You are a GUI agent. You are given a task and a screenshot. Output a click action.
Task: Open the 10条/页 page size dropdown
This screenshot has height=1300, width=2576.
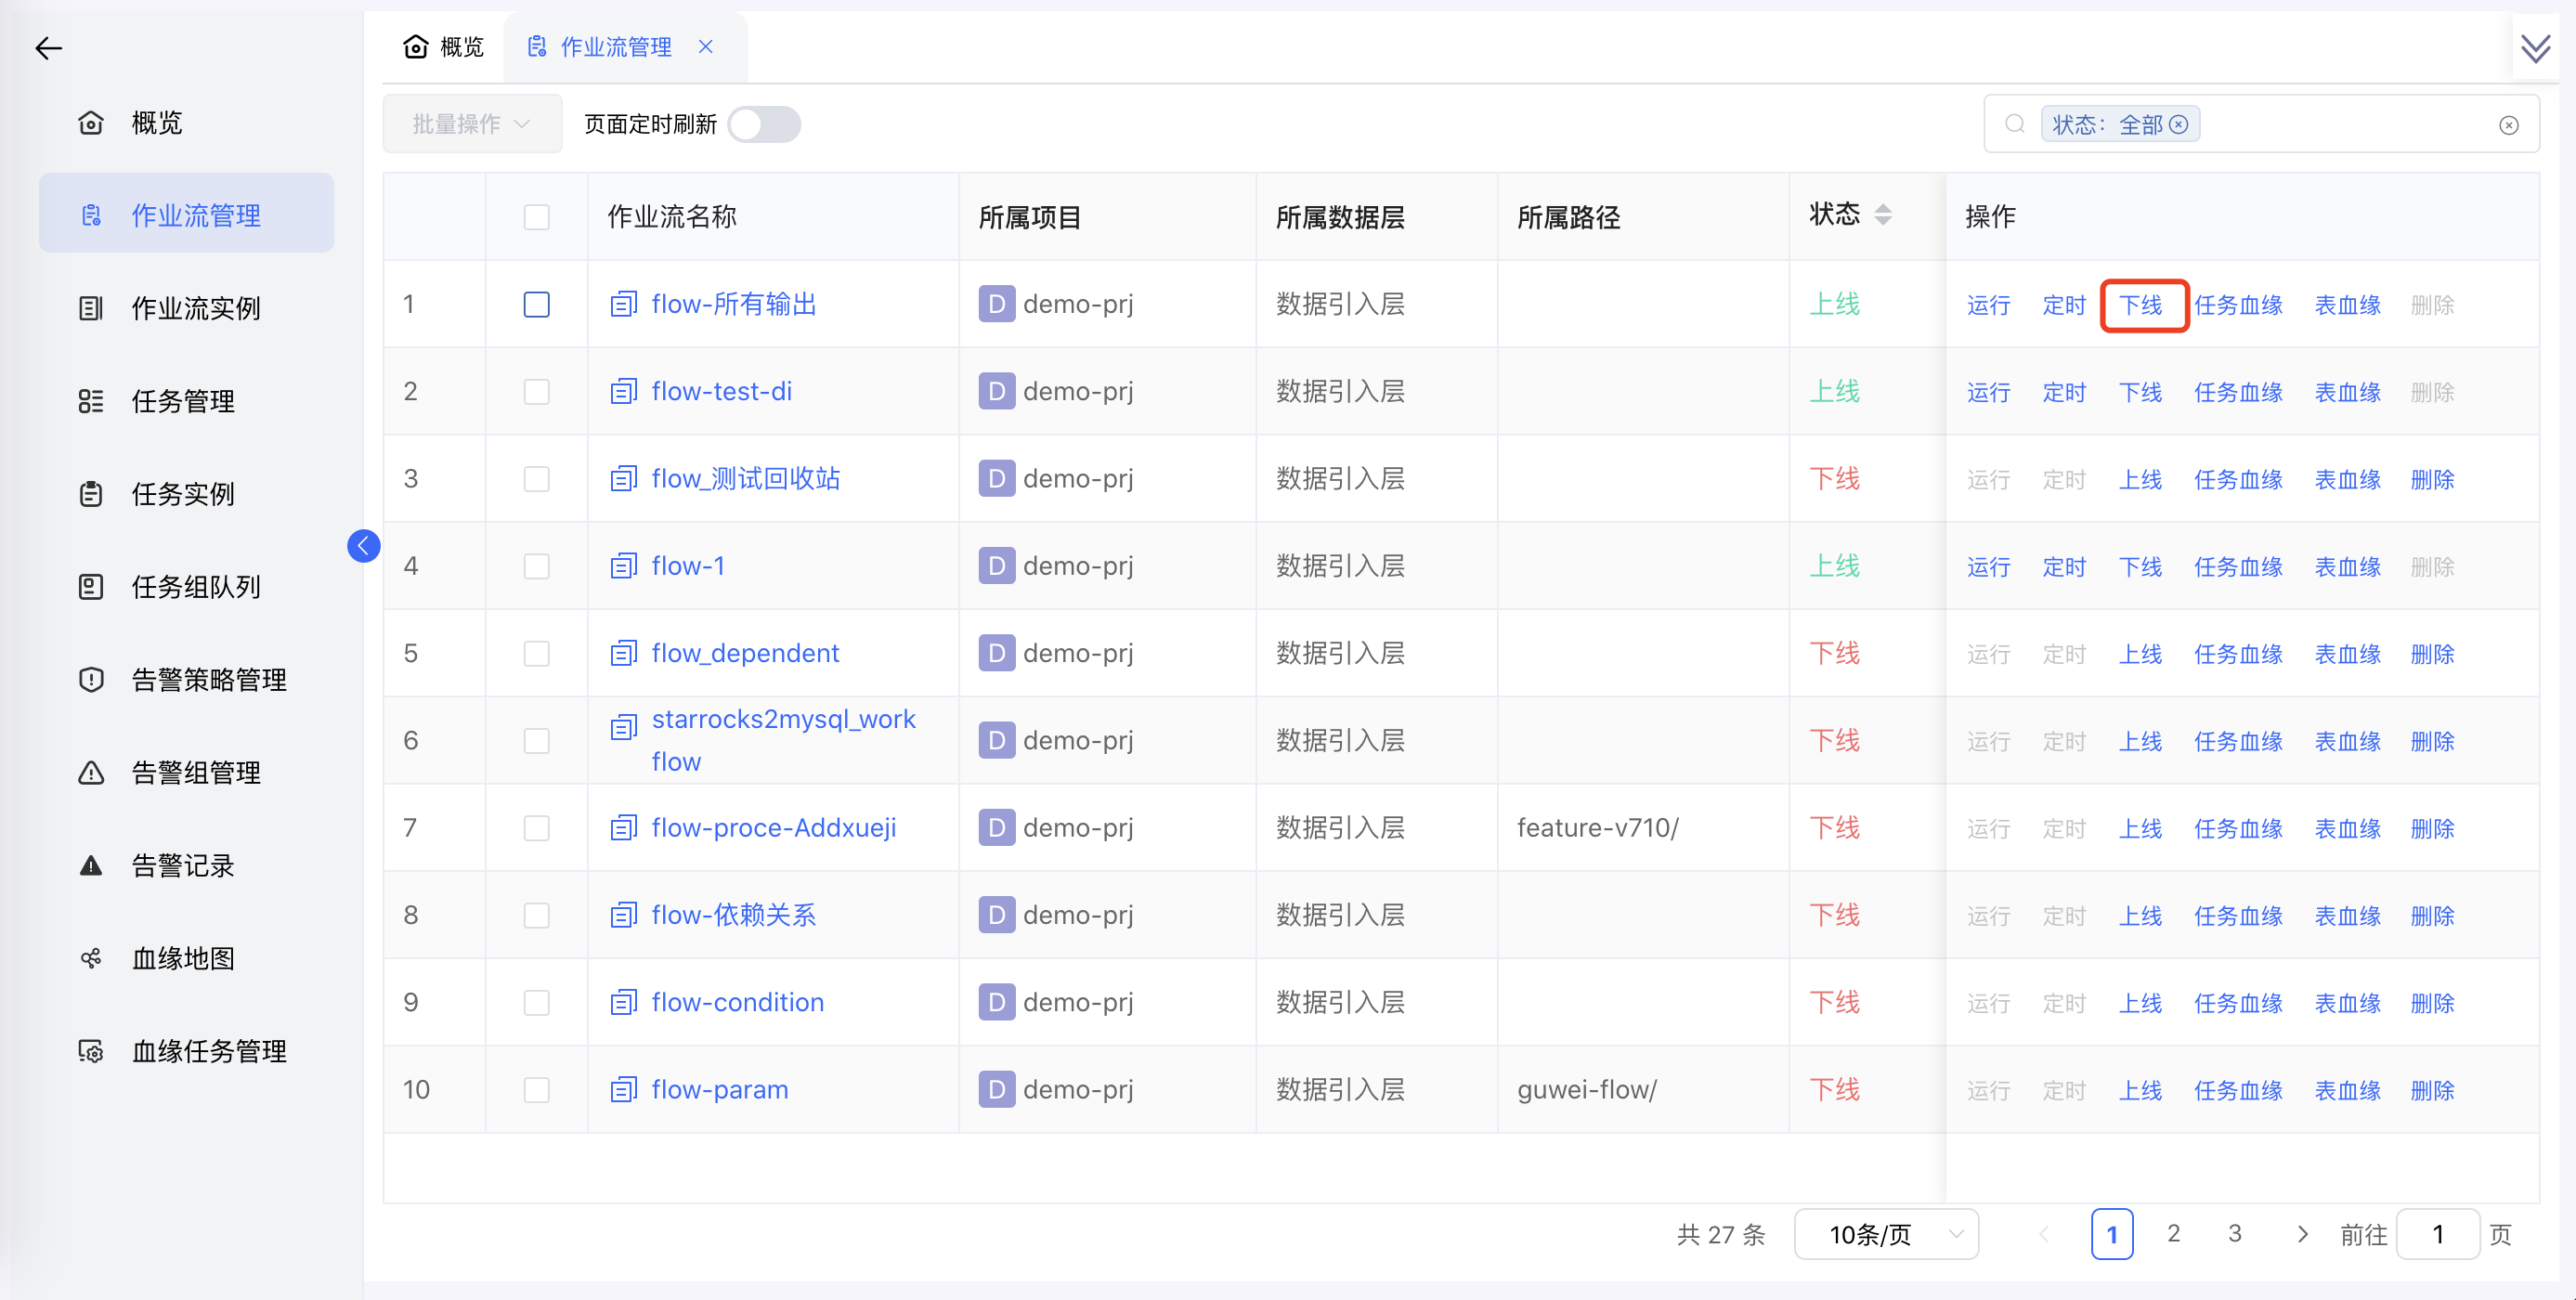click(1886, 1234)
